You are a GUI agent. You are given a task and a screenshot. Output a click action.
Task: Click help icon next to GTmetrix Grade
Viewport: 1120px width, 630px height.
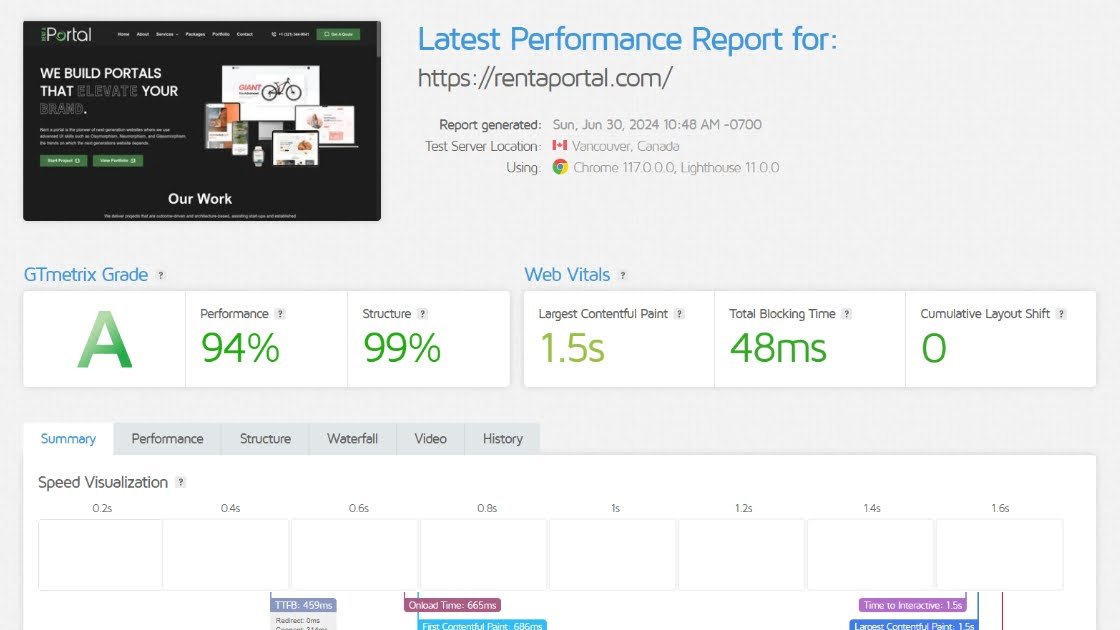coord(161,275)
